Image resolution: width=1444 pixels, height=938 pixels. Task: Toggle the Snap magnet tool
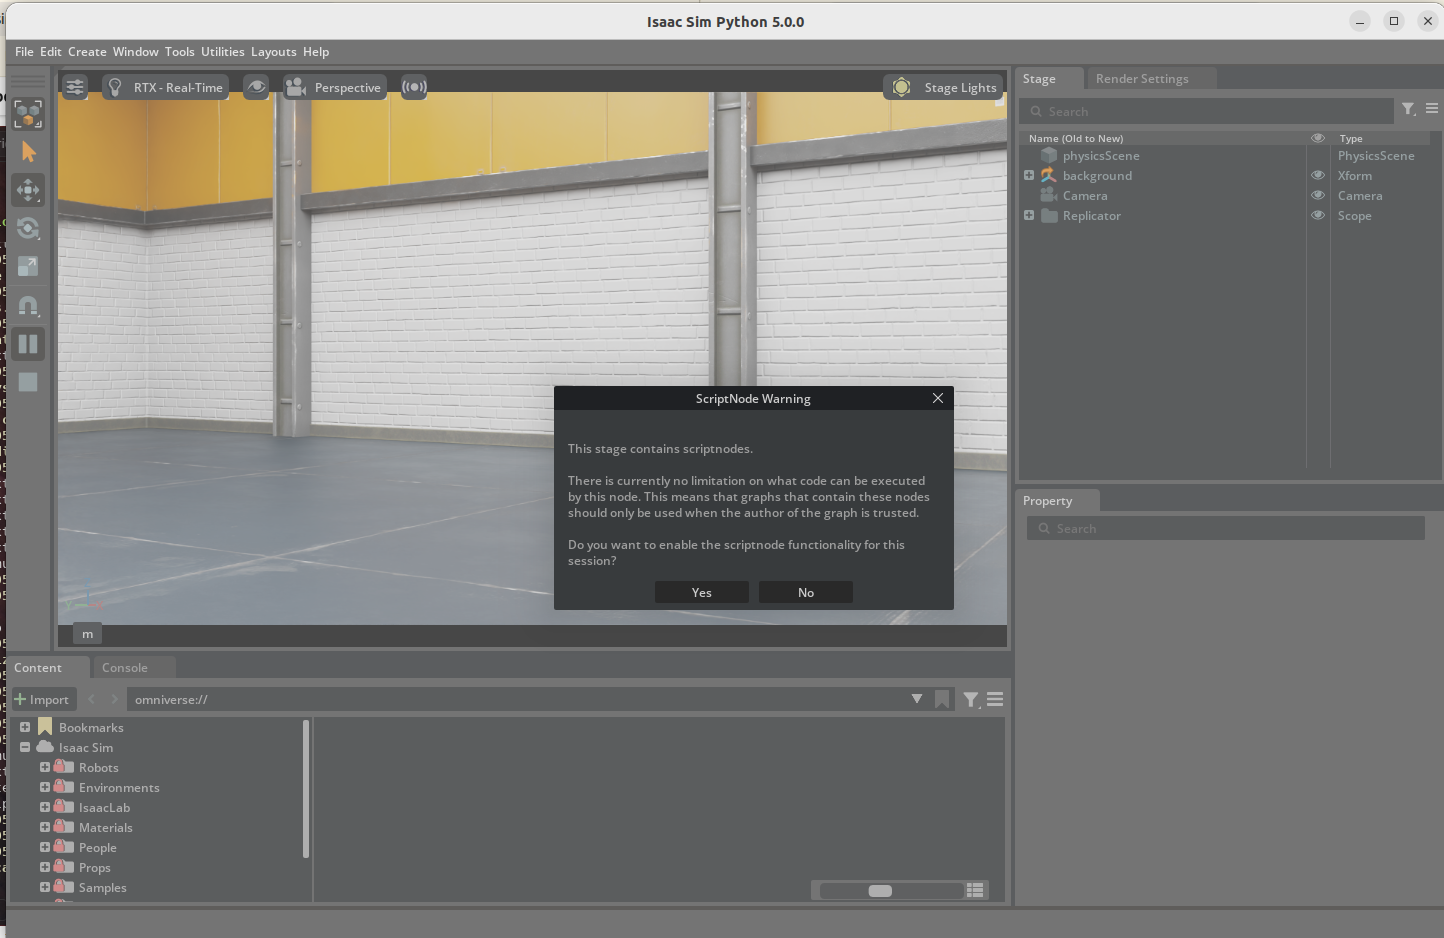[28, 305]
